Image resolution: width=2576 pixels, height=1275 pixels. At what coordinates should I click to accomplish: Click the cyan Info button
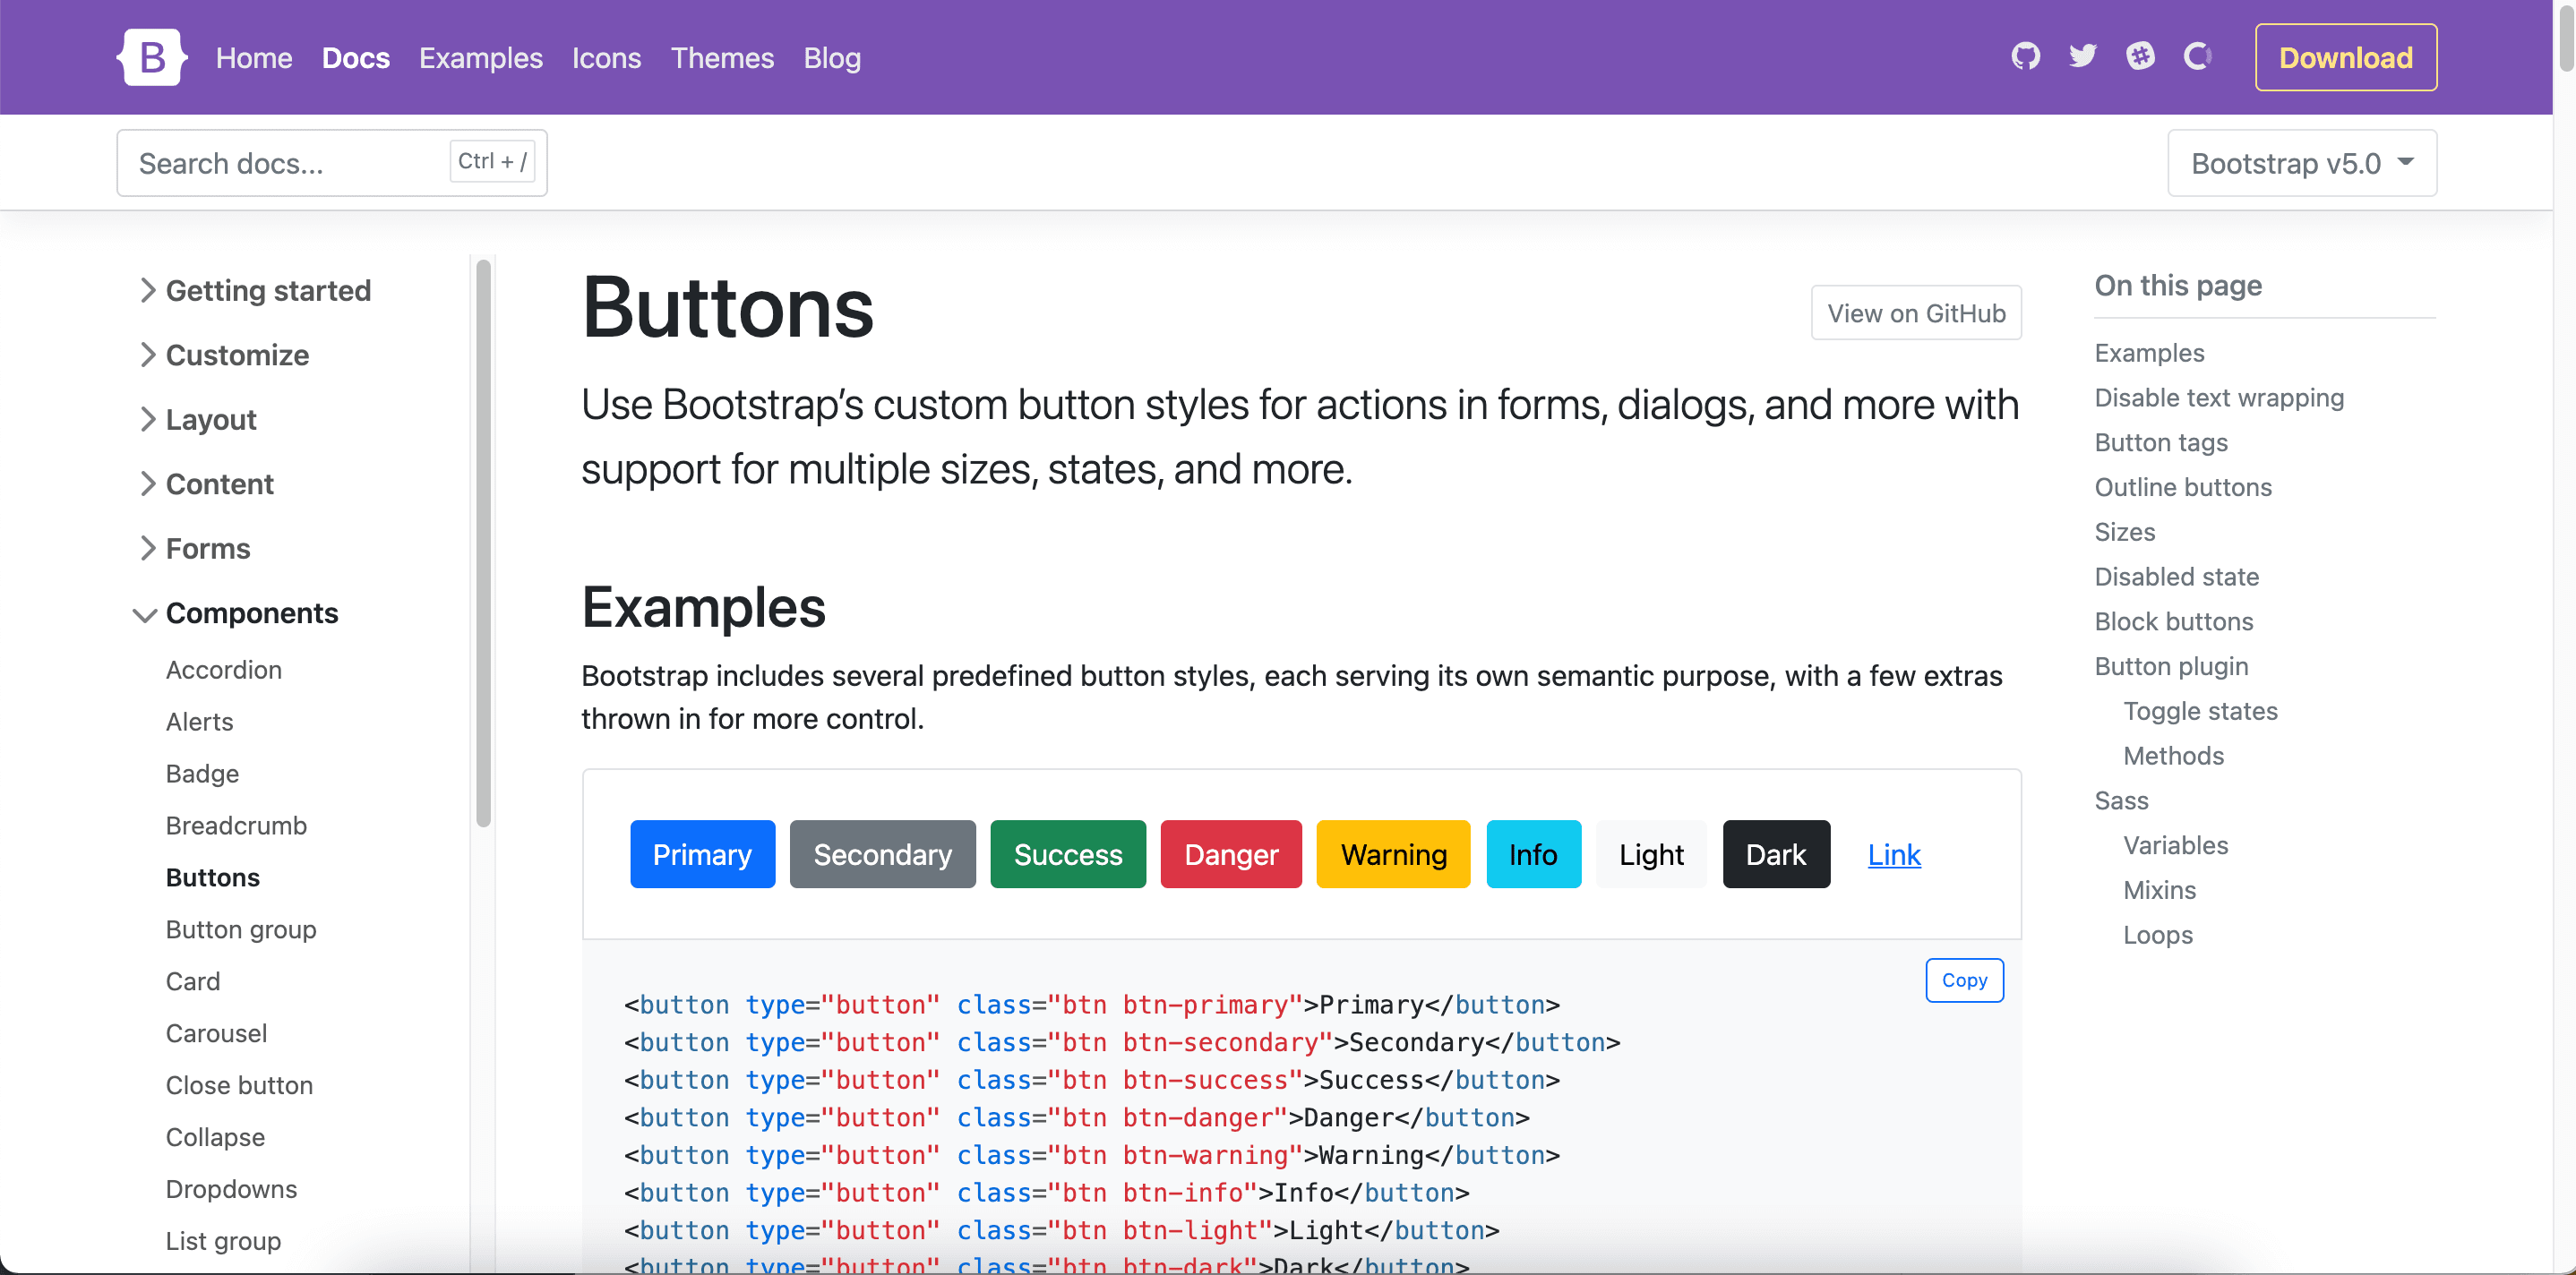1534,854
